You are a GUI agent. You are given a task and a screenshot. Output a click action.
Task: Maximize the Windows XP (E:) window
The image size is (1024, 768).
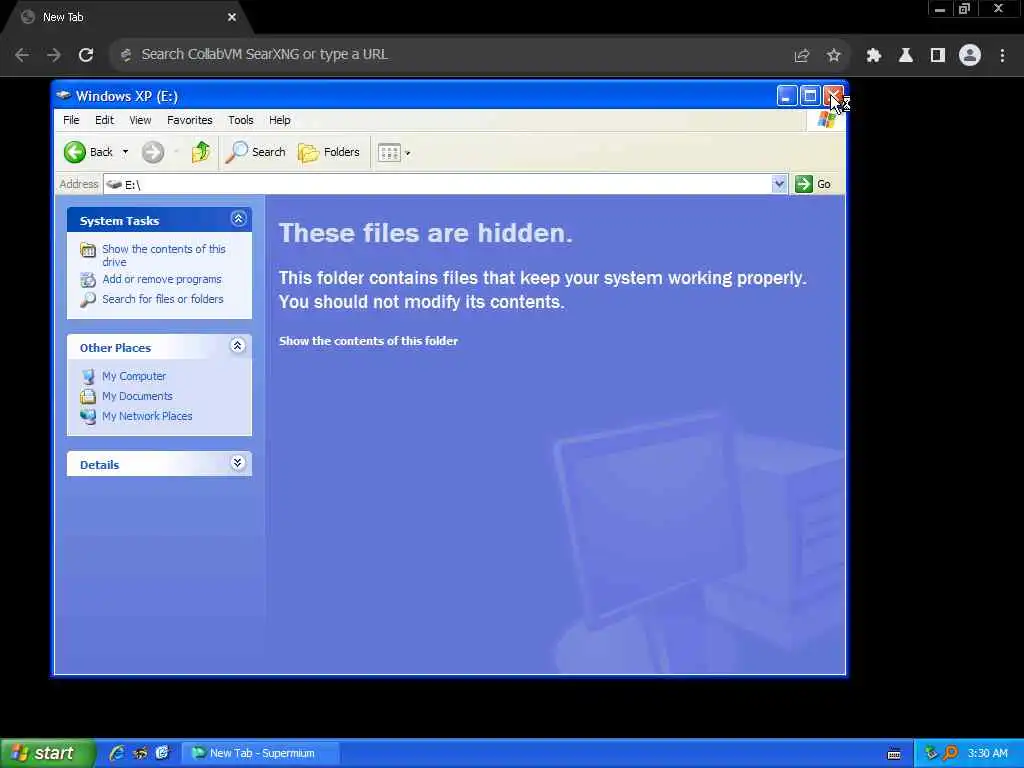coord(810,96)
